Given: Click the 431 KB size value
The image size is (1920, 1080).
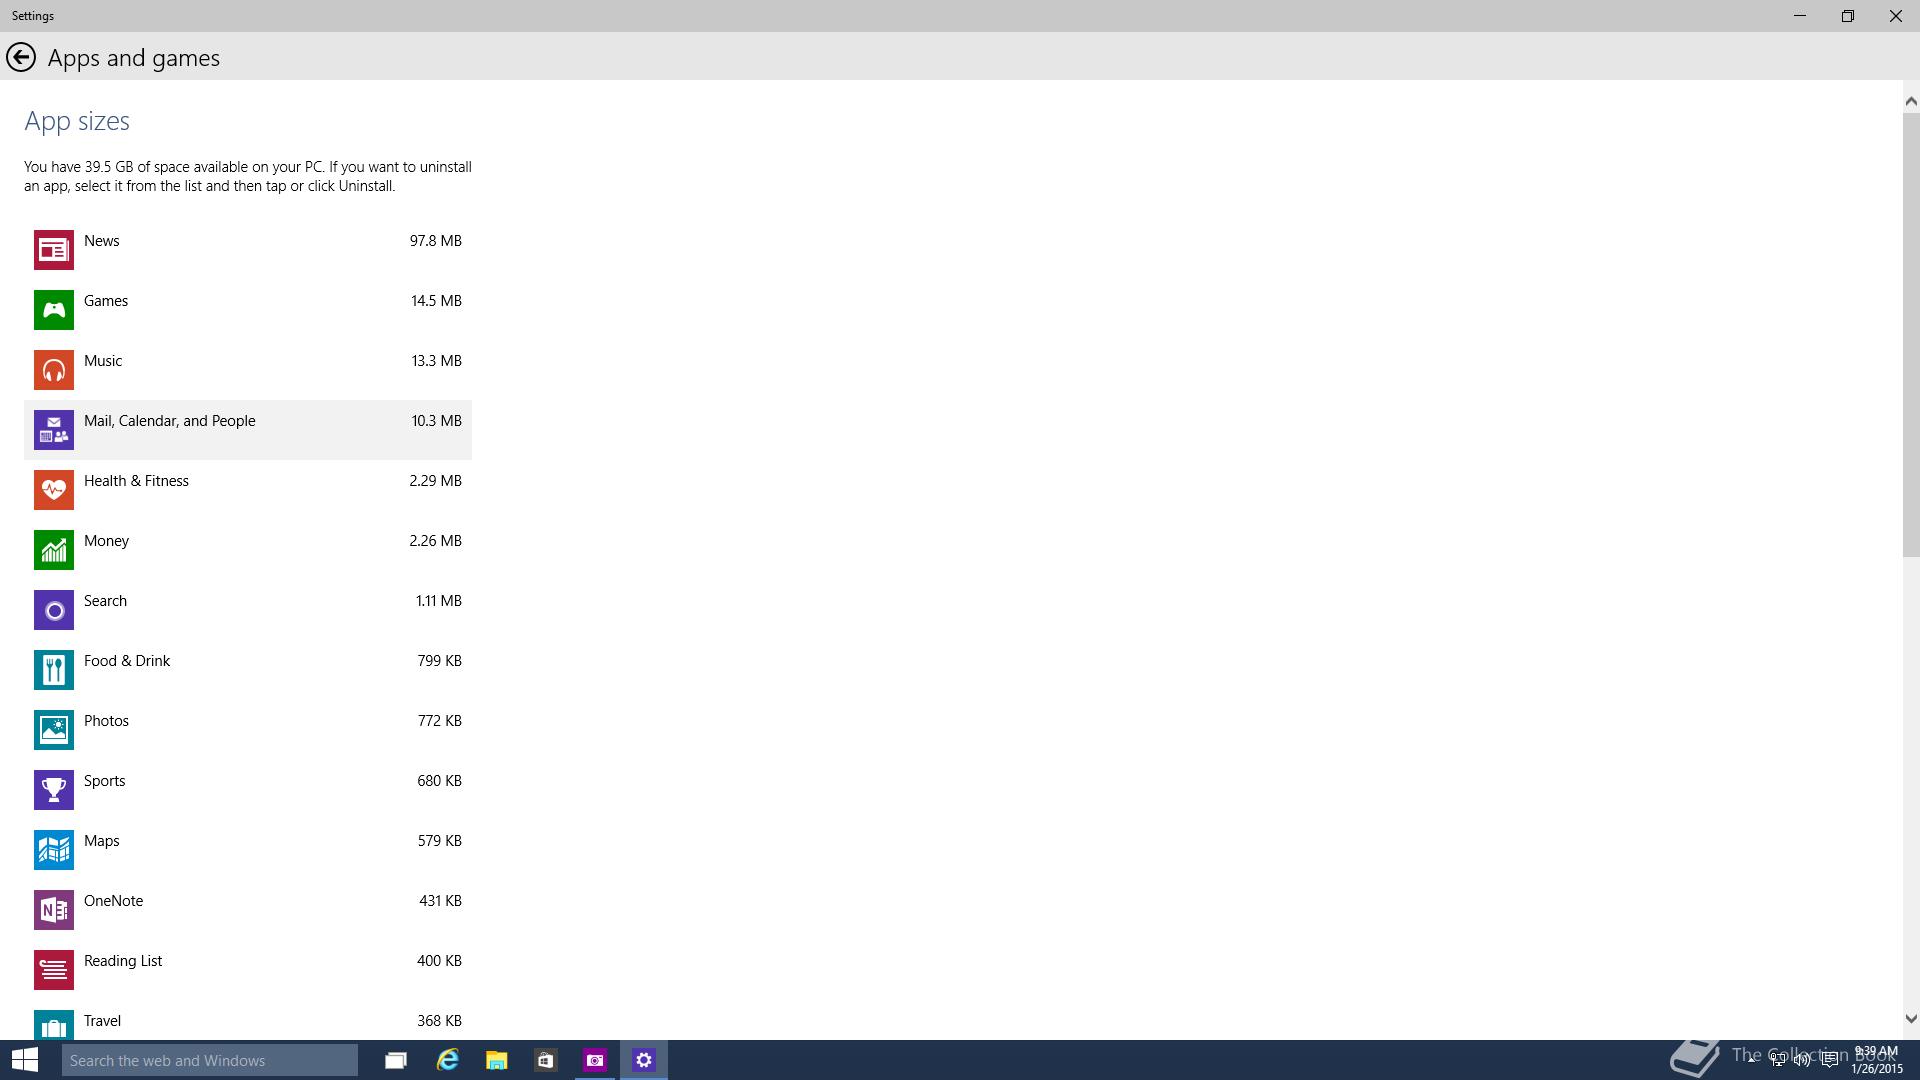Looking at the screenshot, I should (441, 901).
